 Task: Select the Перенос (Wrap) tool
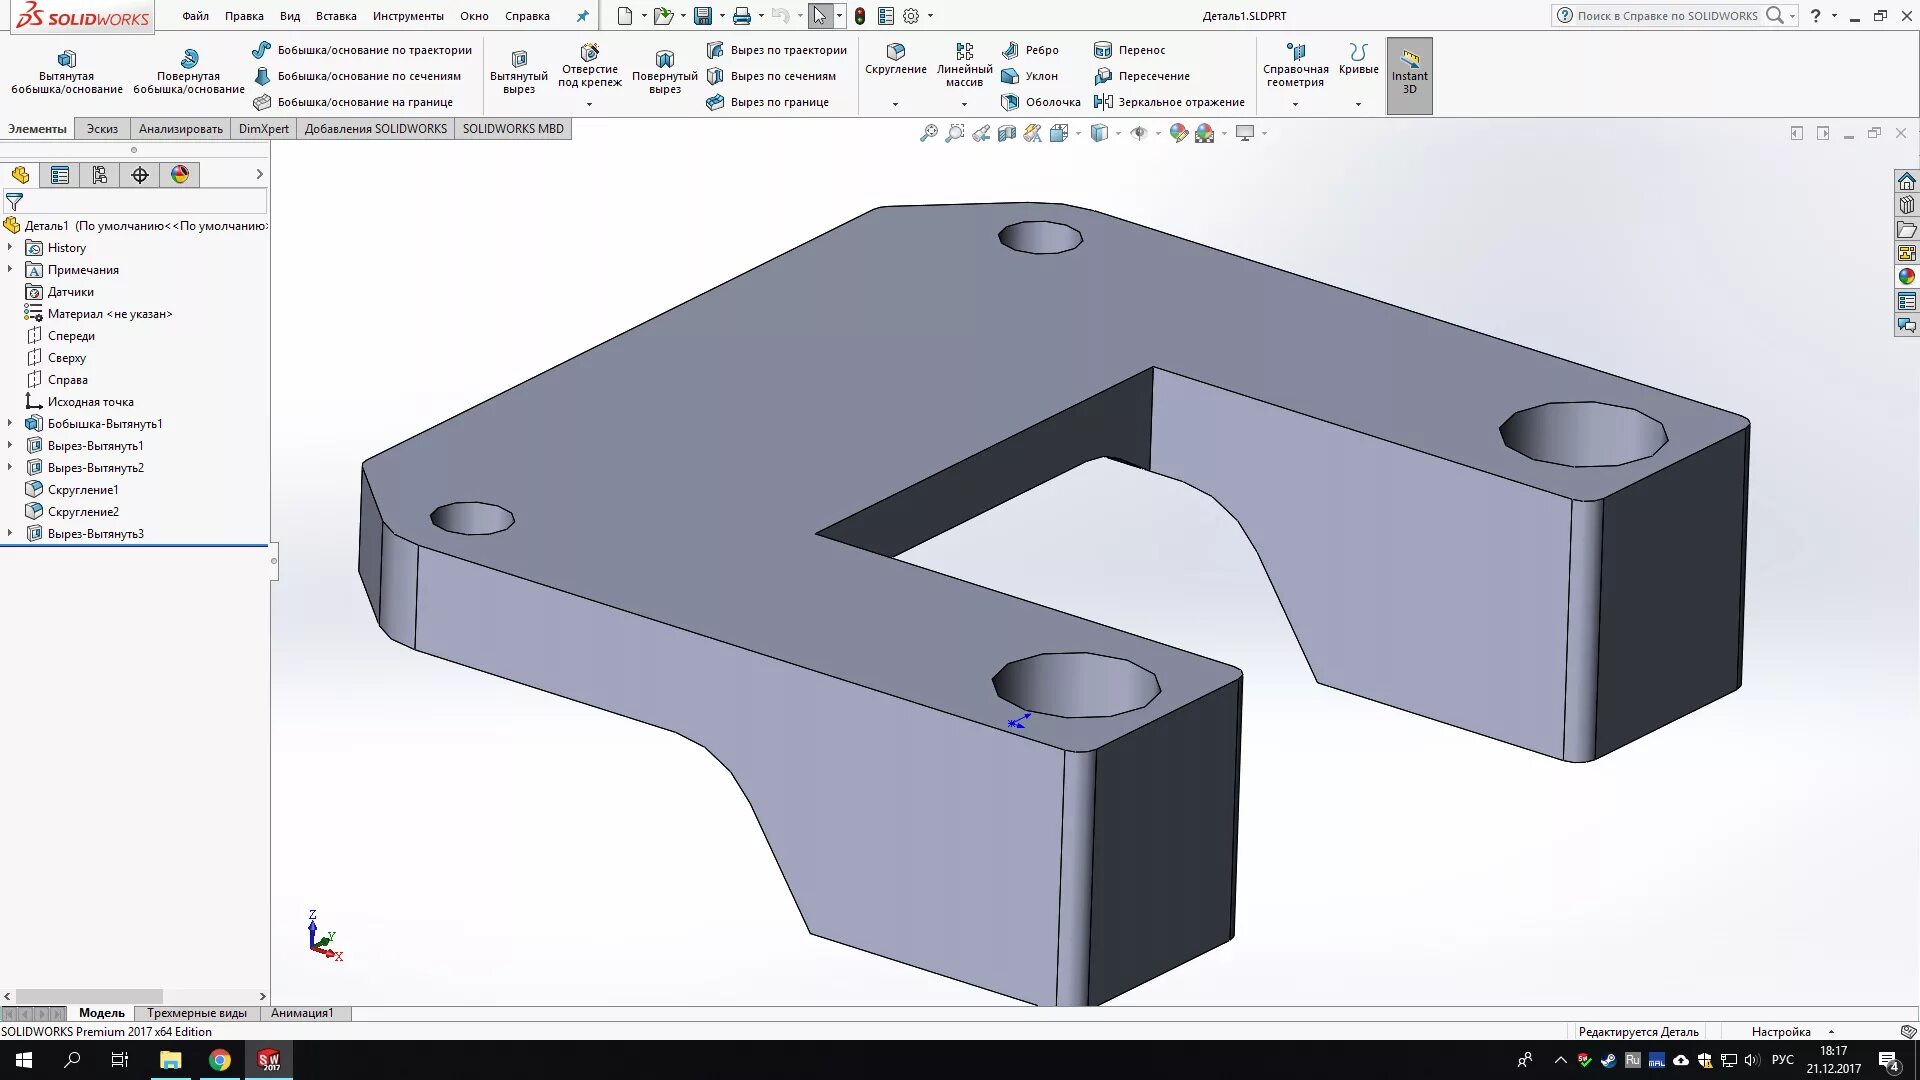1130,50
